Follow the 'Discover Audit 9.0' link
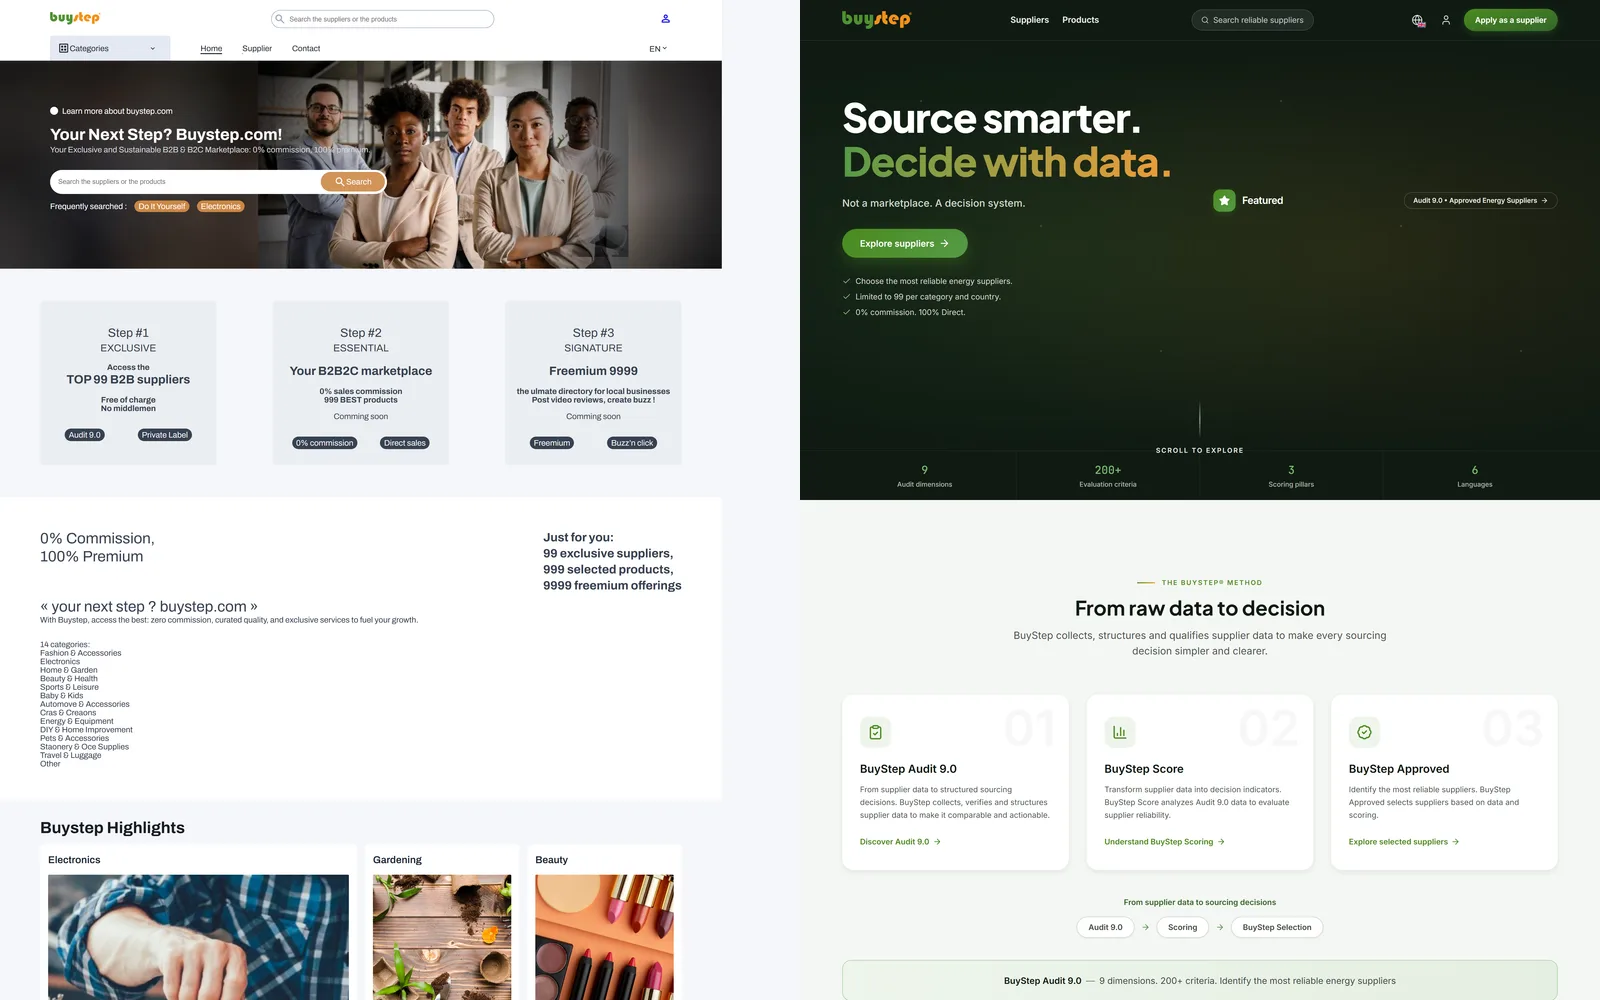This screenshot has height=1000, width=1600. pos(900,842)
